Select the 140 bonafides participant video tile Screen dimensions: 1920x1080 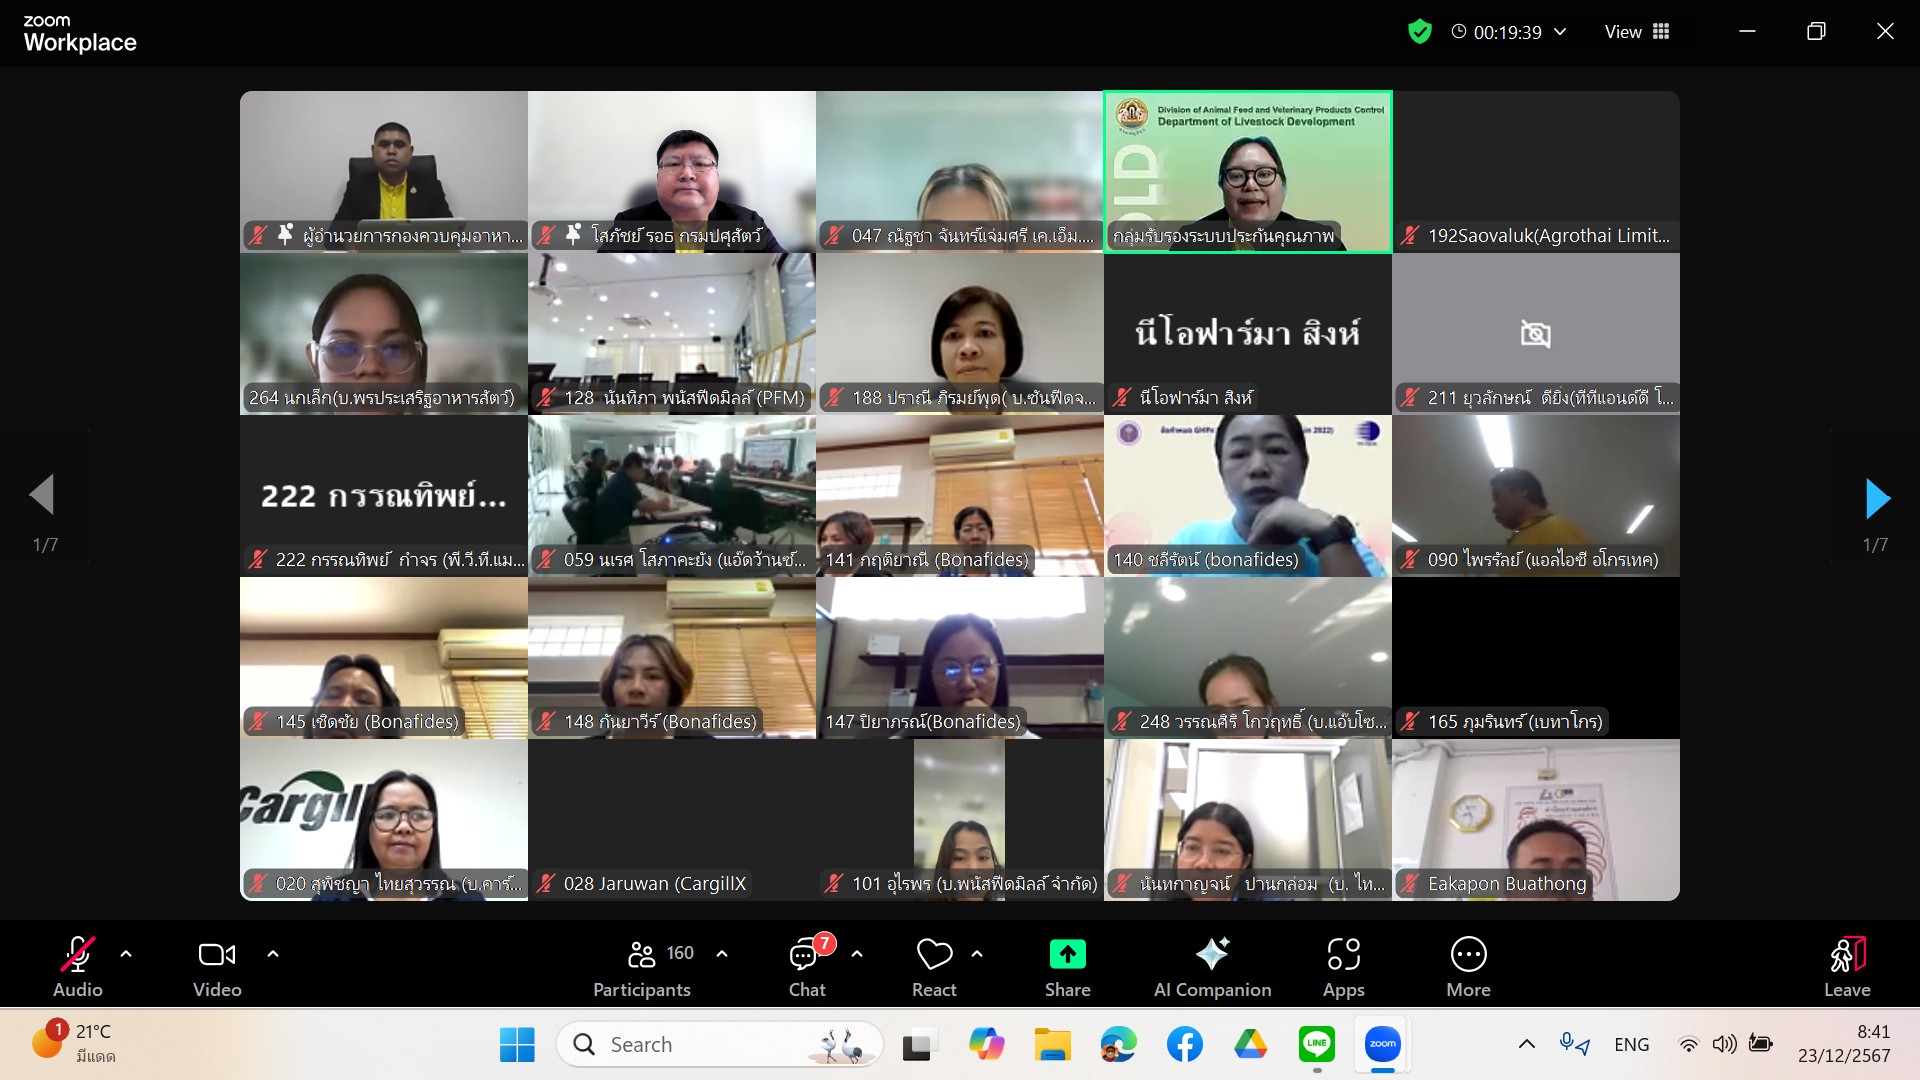coord(1247,495)
